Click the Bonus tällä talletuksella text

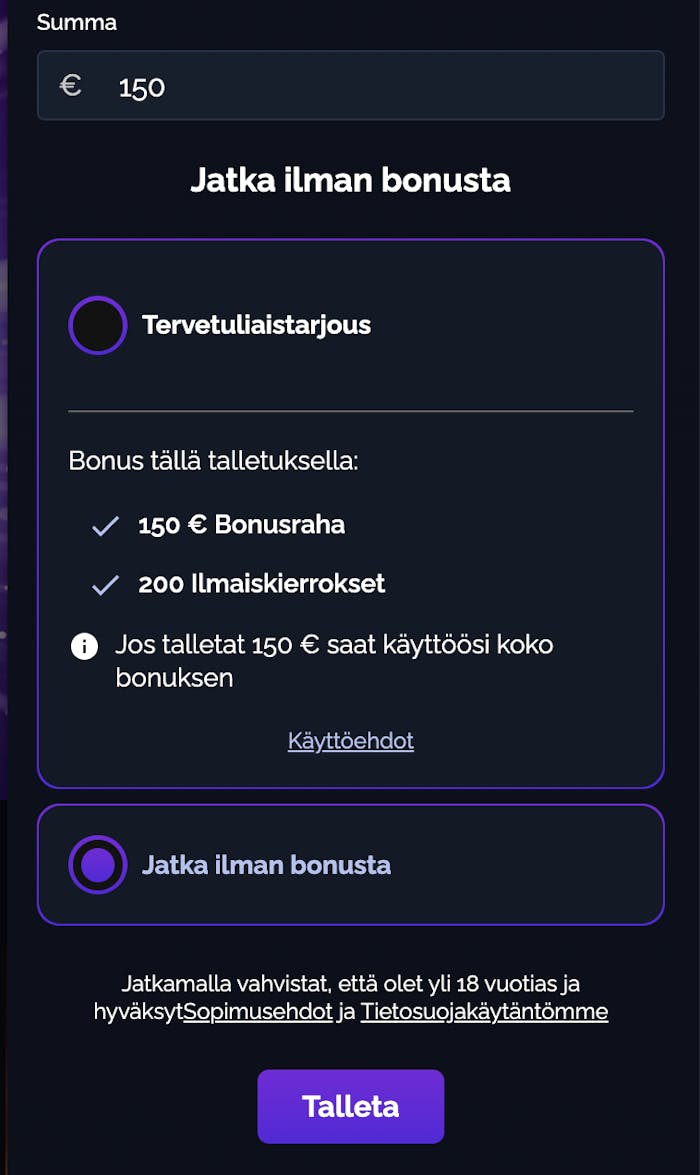213,461
